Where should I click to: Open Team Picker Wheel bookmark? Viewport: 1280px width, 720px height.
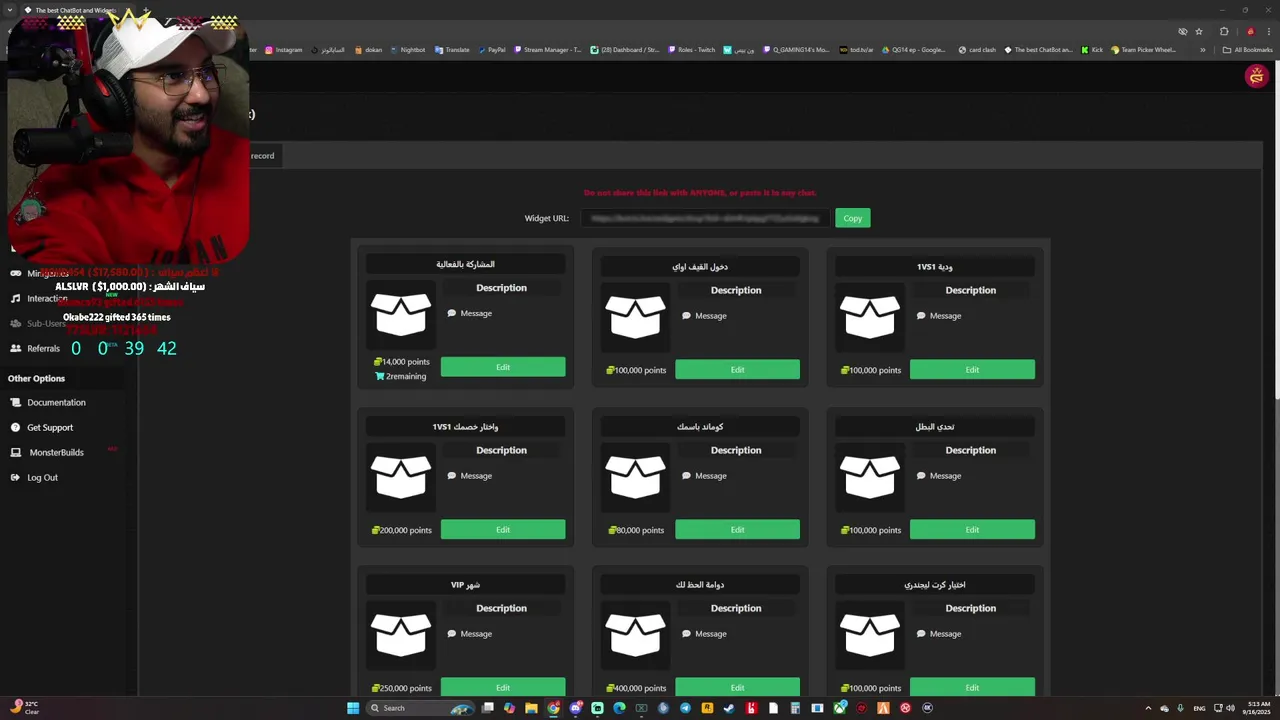tap(1143, 50)
